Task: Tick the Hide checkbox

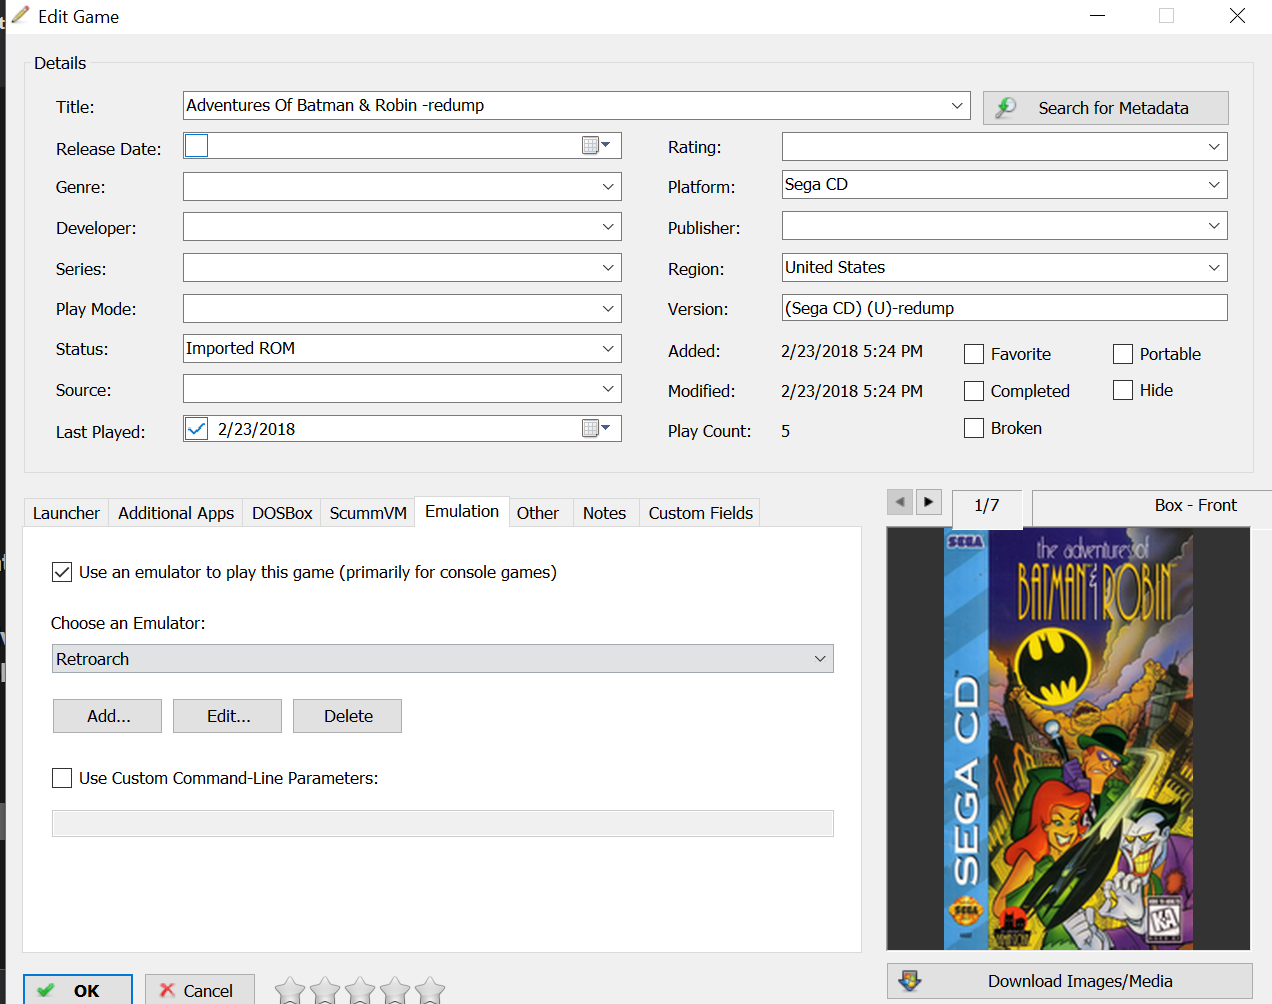Action: point(1123,390)
